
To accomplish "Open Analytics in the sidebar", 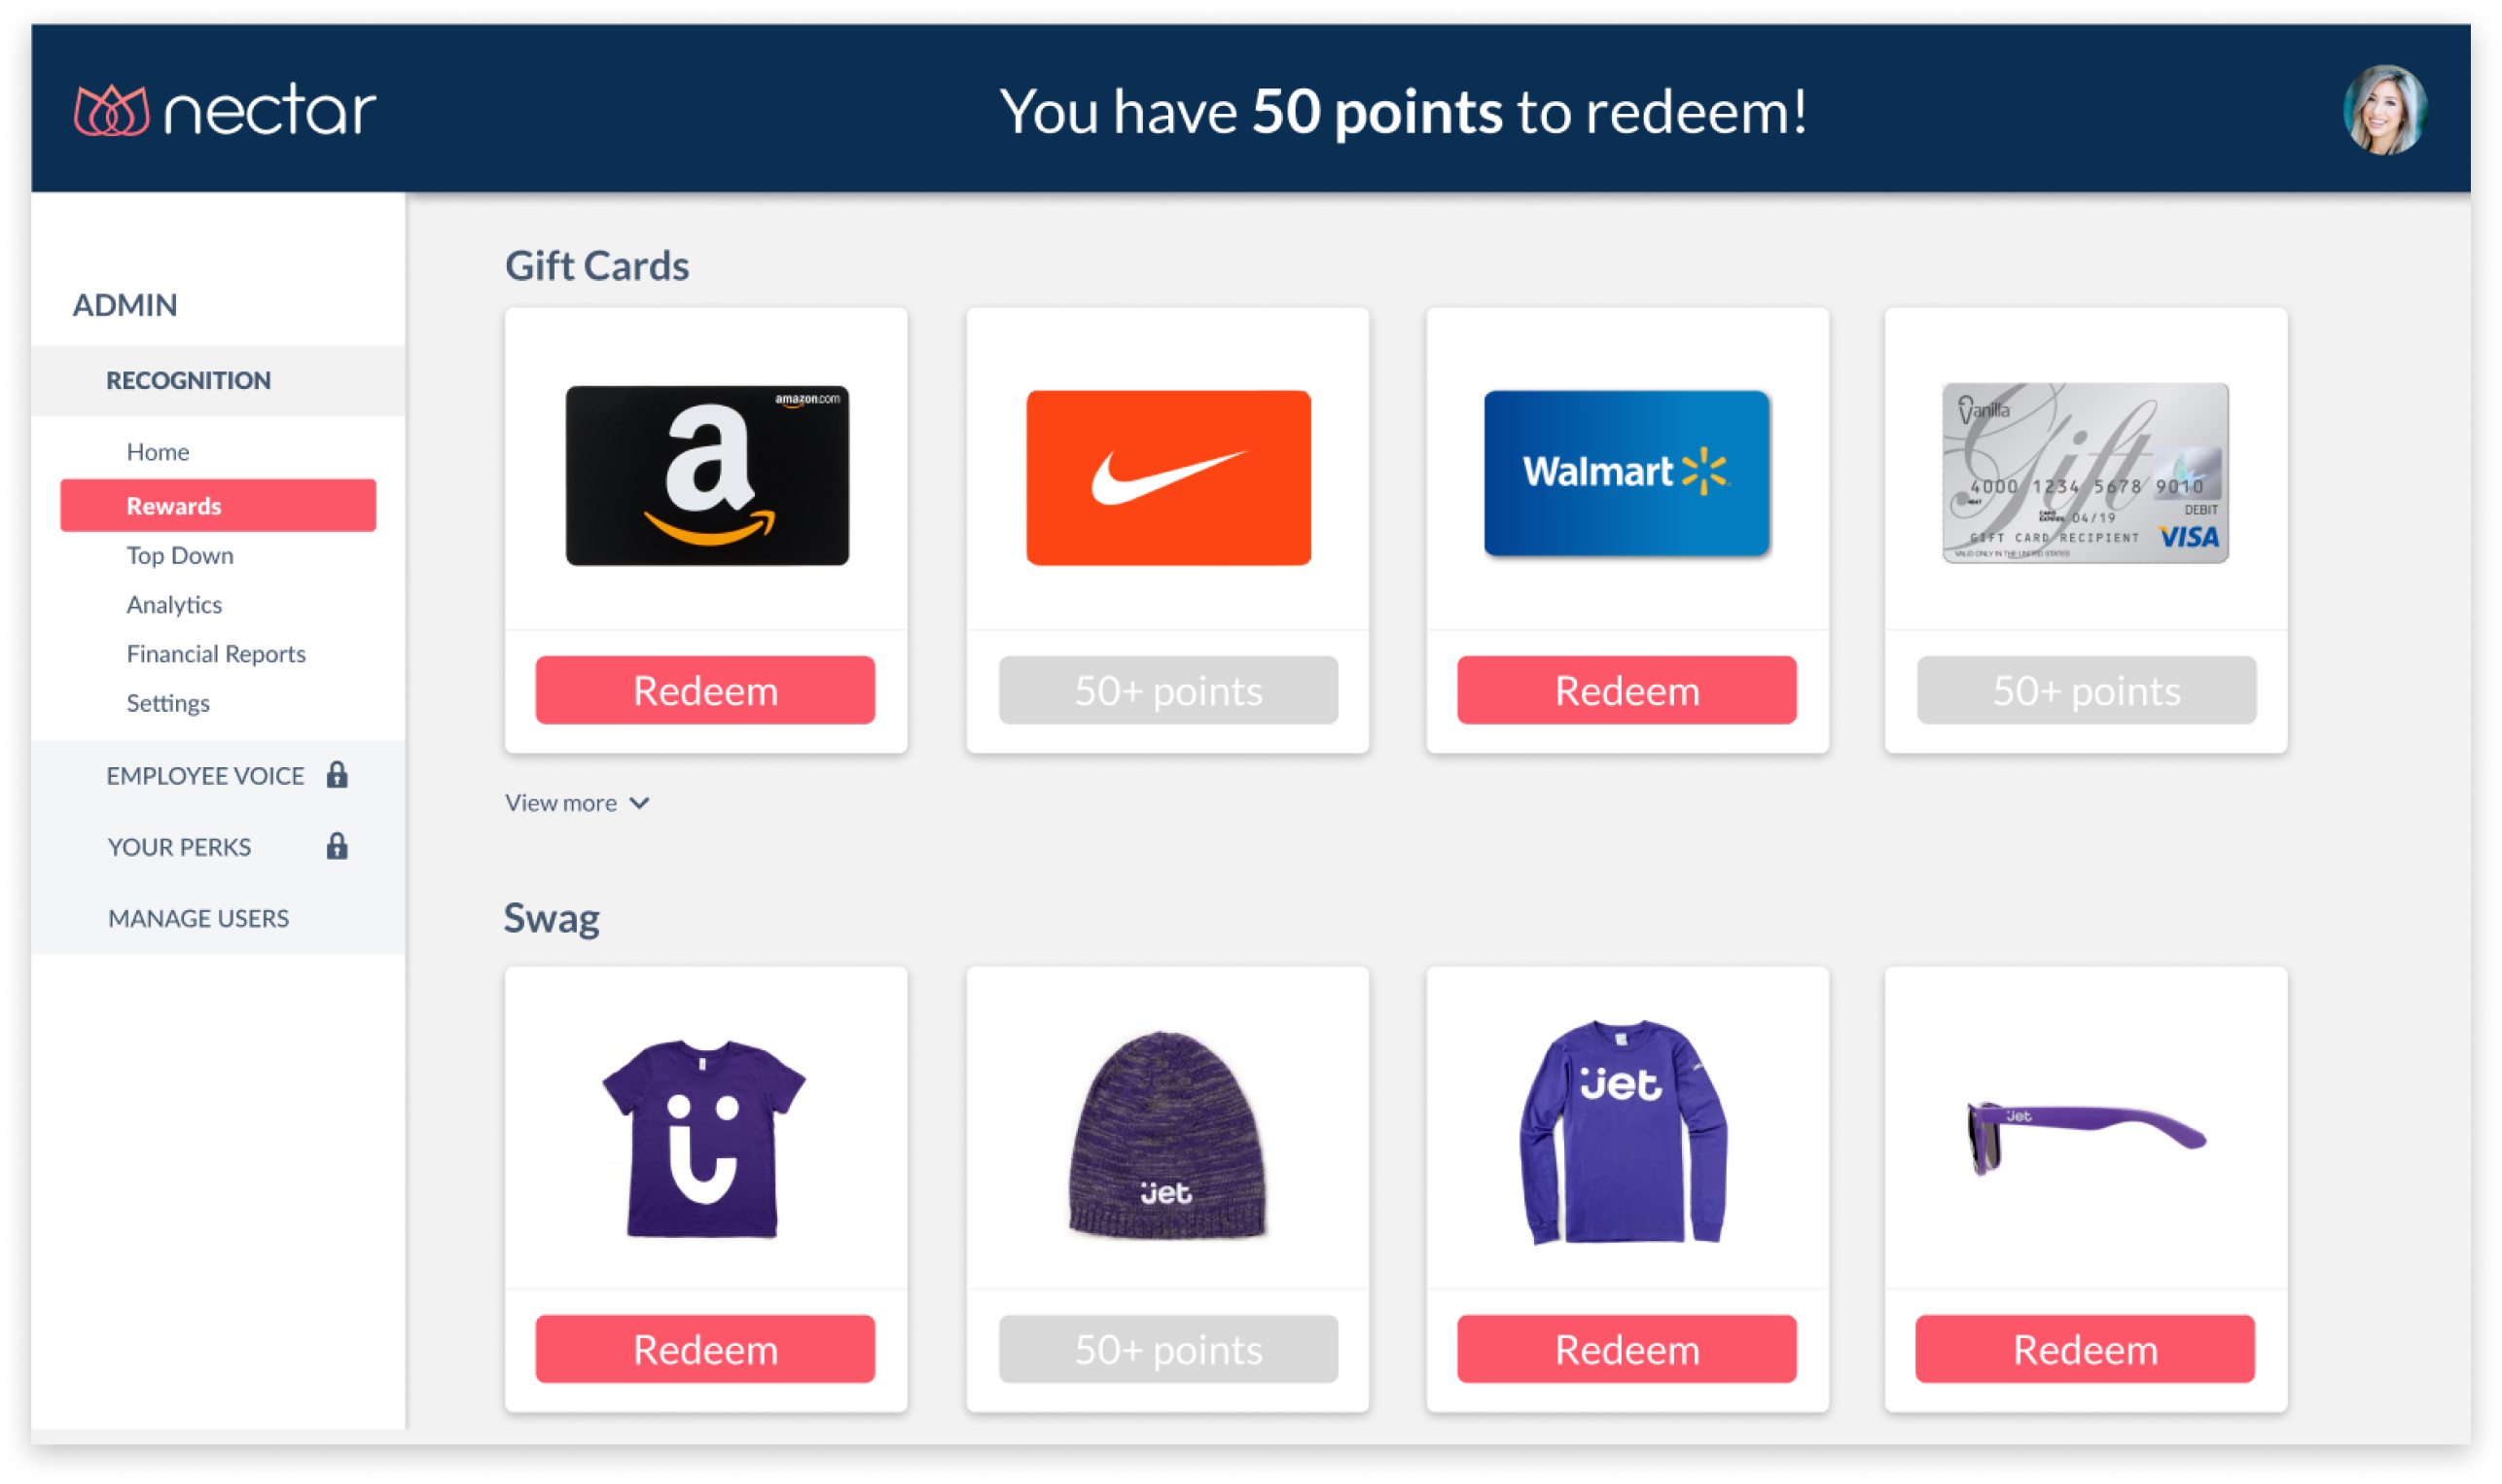I will click(x=174, y=605).
